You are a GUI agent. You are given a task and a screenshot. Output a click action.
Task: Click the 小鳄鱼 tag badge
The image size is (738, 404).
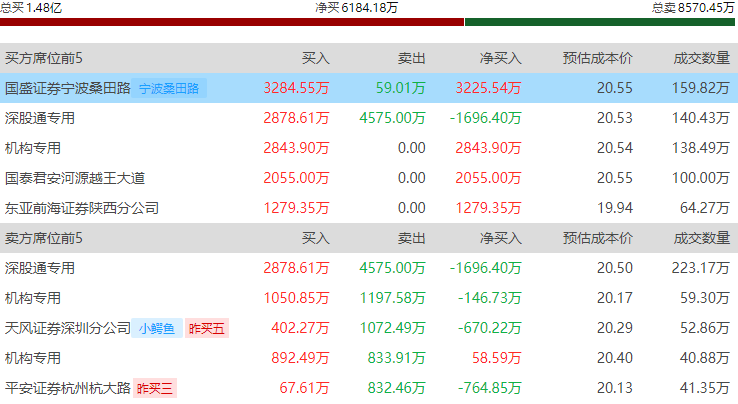pyautogui.click(x=157, y=327)
